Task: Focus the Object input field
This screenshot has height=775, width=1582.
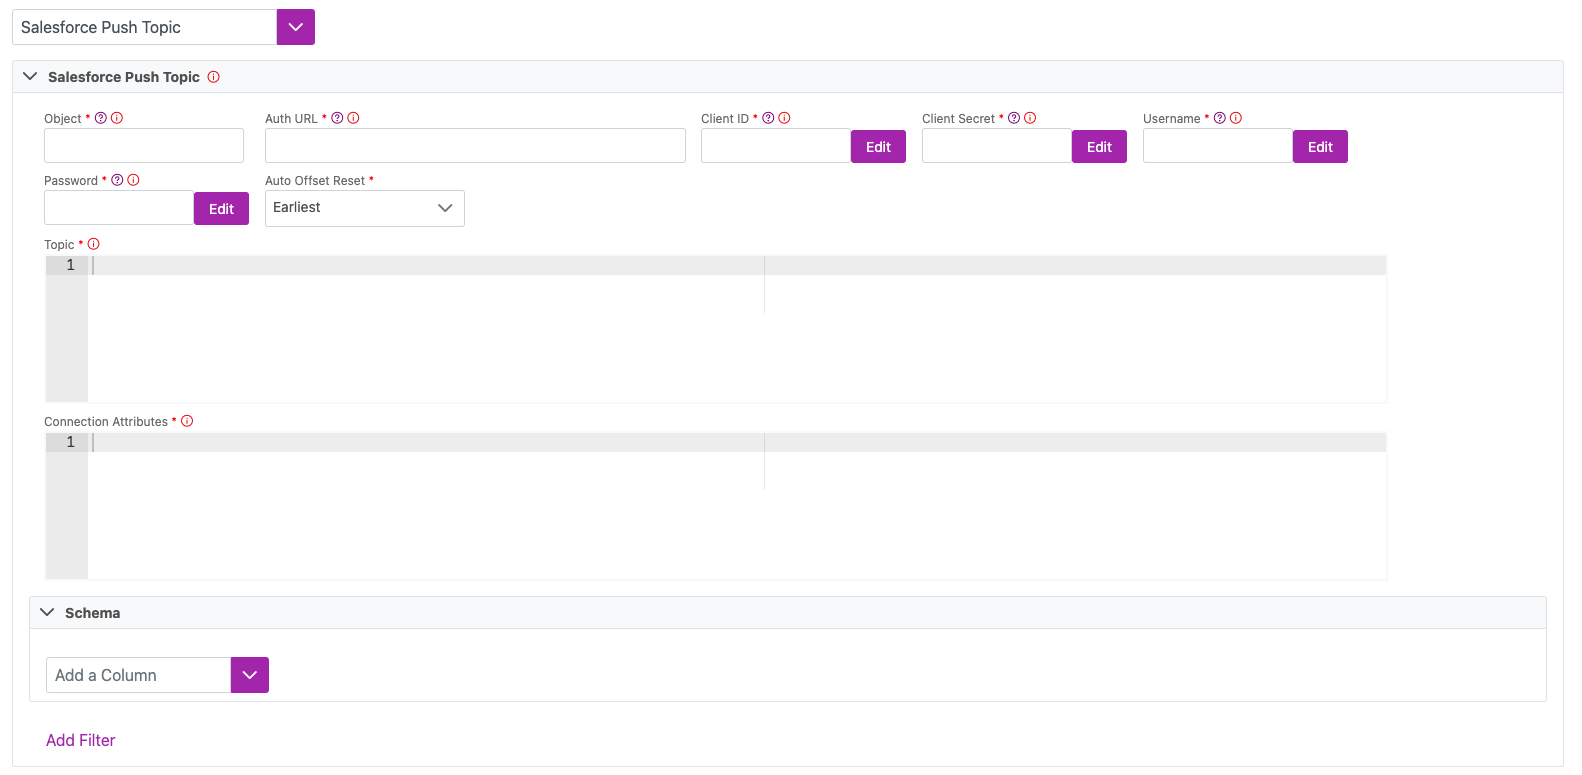Action: (x=144, y=146)
